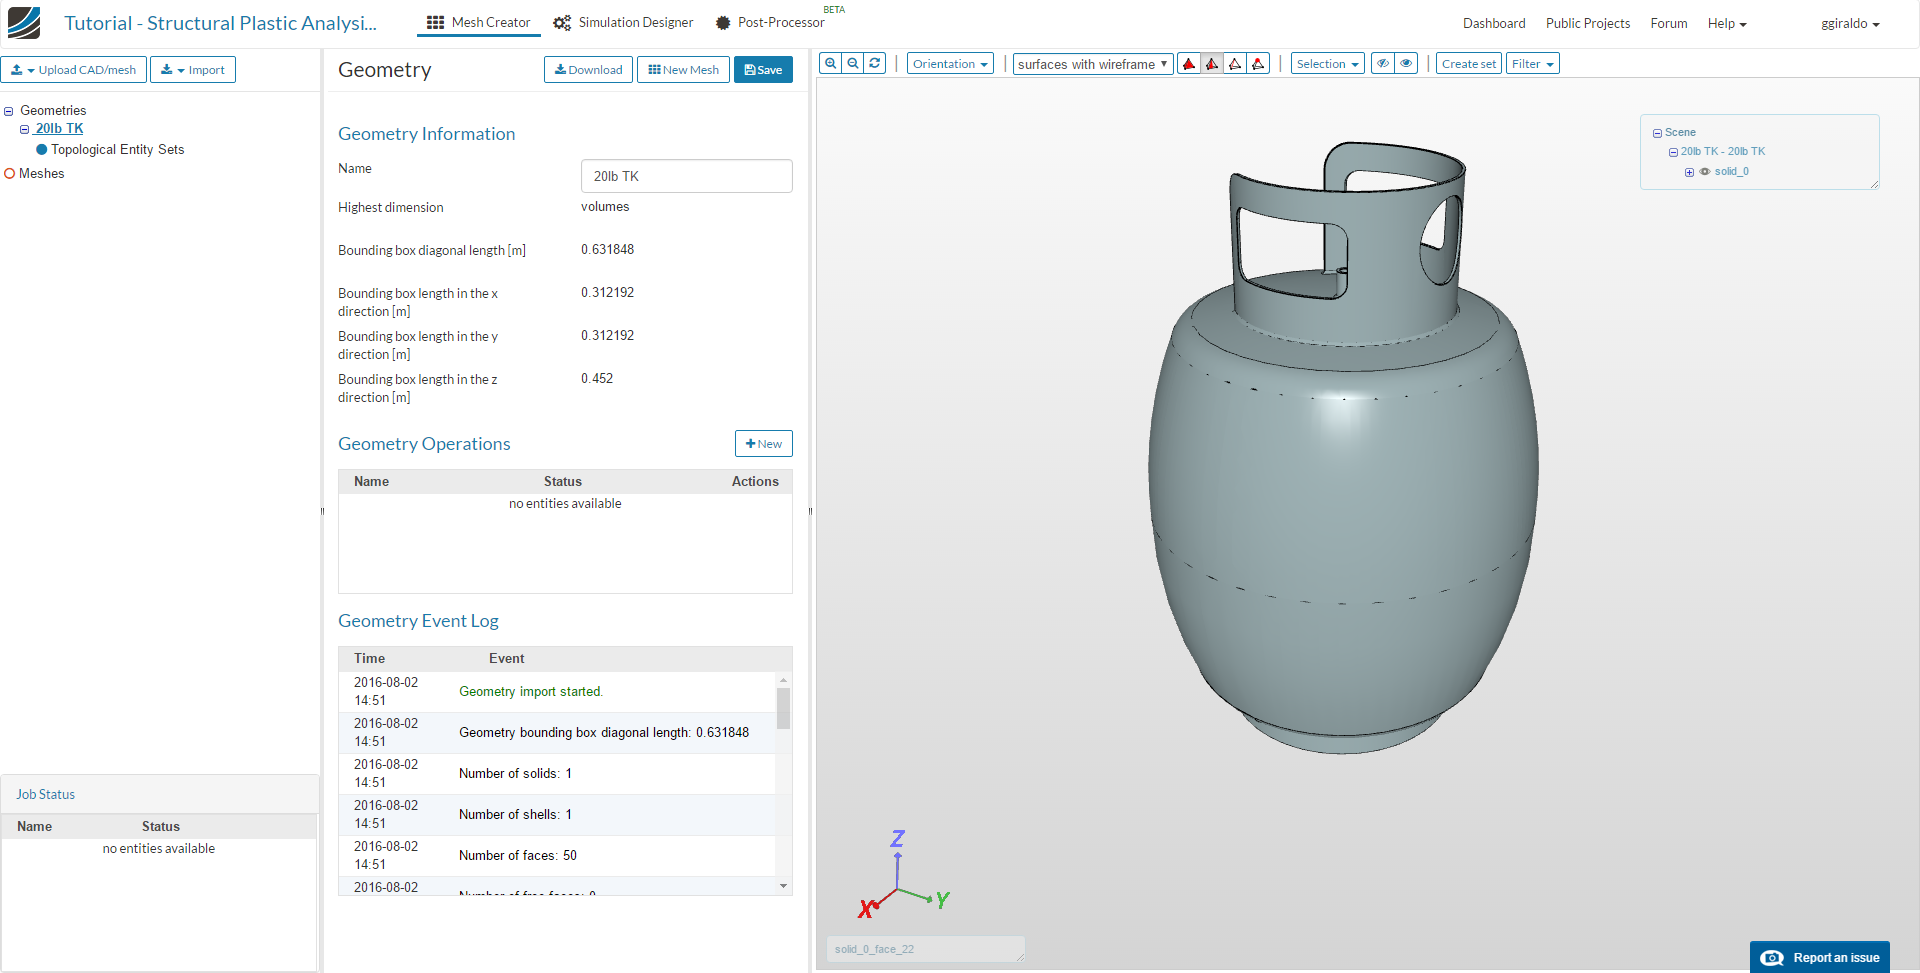
Task: Reset the 3D view with refresh icon
Action: [875, 63]
